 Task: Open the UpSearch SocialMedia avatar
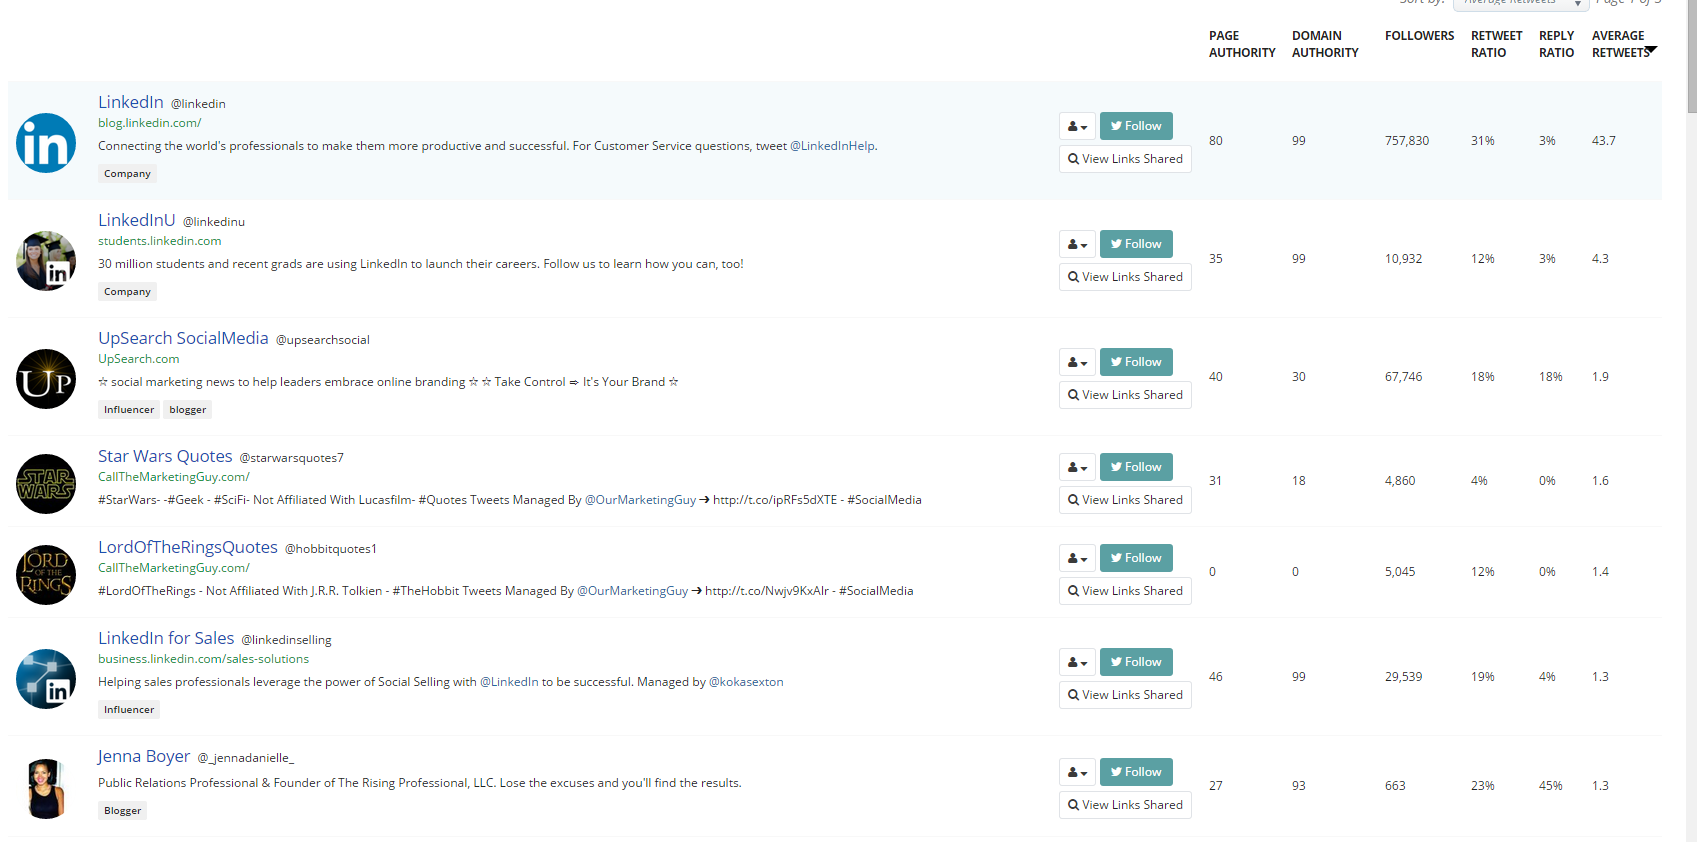(x=46, y=379)
